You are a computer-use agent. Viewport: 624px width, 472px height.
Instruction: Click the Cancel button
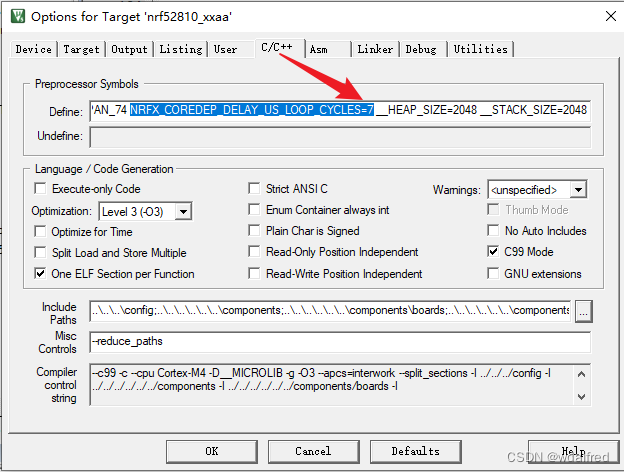tap(314, 451)
